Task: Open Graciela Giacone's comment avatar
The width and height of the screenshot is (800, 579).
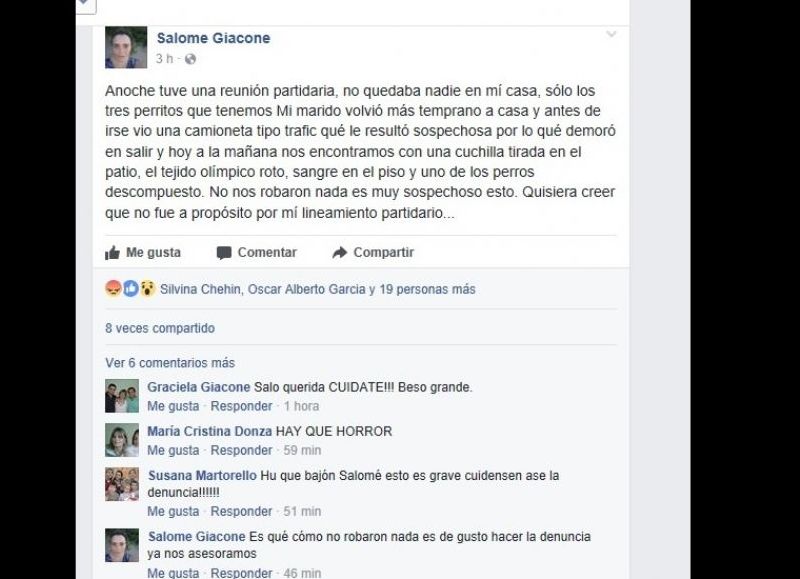Action: tap(122, 396)
